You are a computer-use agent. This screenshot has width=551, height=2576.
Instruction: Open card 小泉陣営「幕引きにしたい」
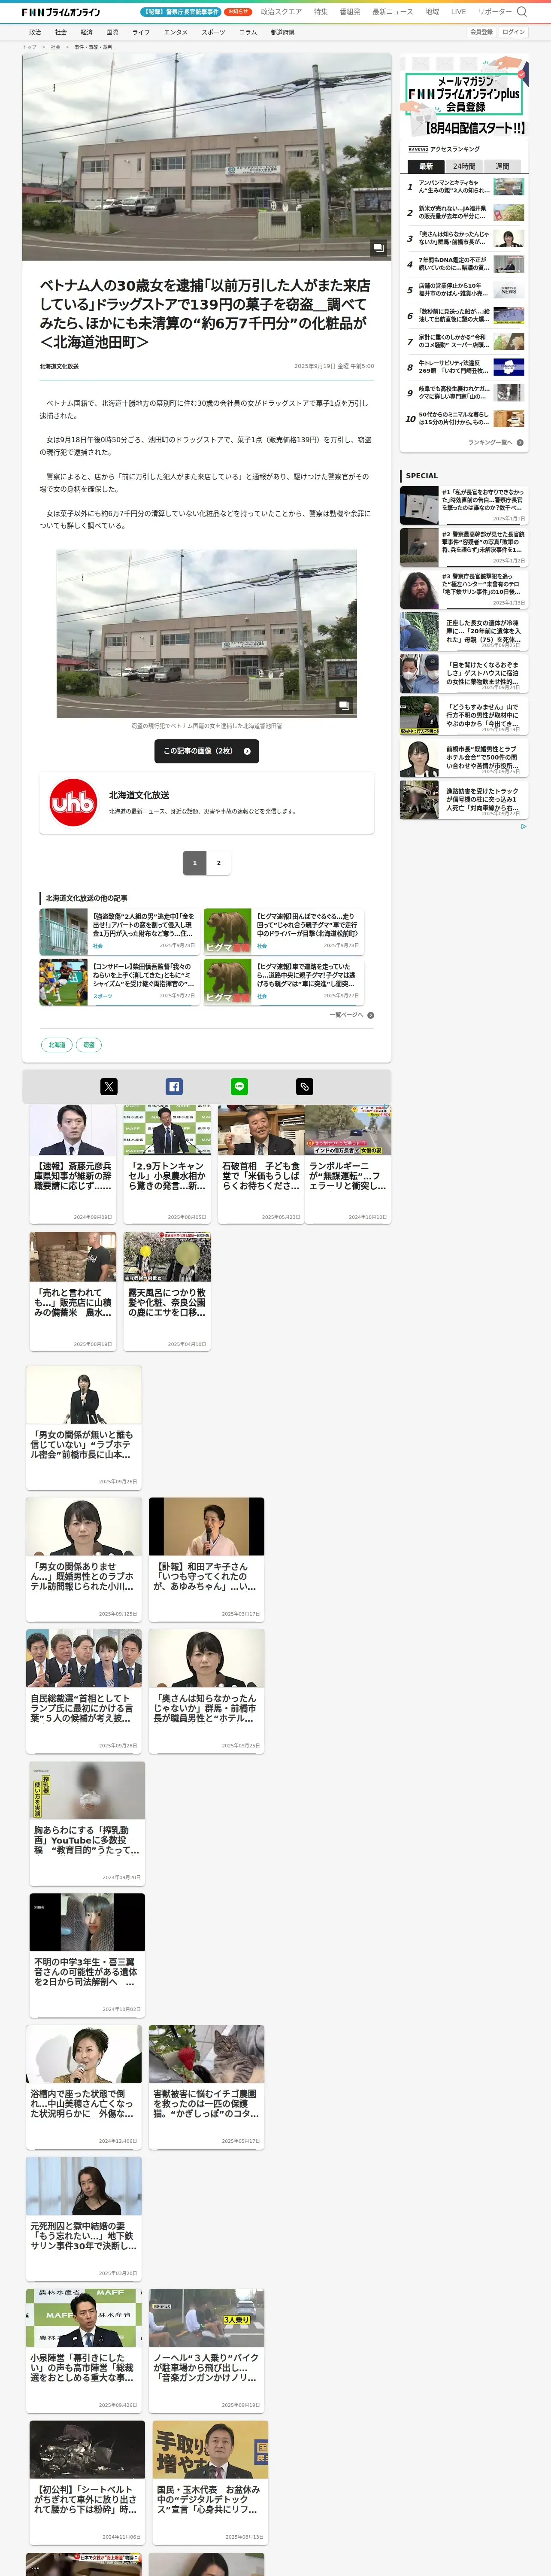point(84,2350)
